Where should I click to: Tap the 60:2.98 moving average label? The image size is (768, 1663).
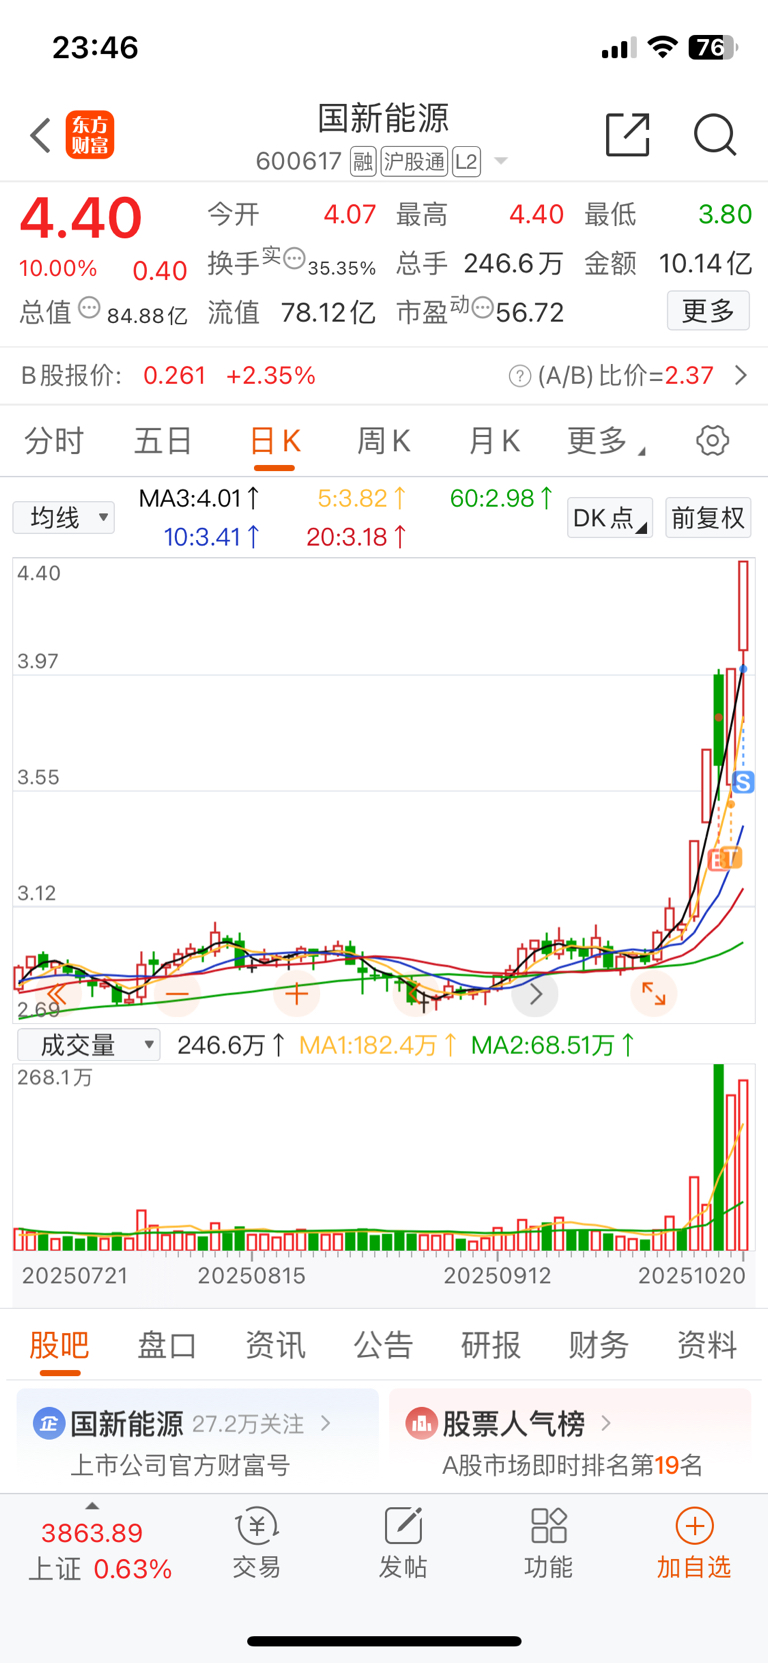(x=502, y=498)
